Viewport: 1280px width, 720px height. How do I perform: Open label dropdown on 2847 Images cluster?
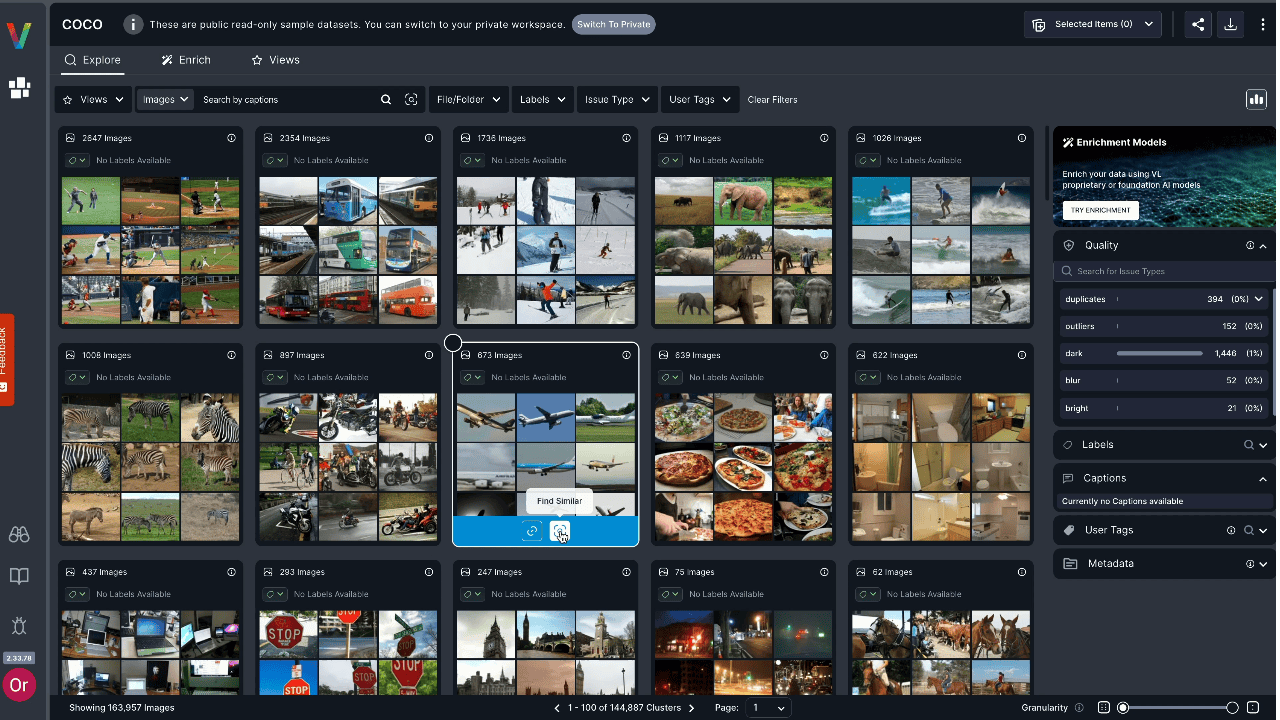[x=77, y=160]
